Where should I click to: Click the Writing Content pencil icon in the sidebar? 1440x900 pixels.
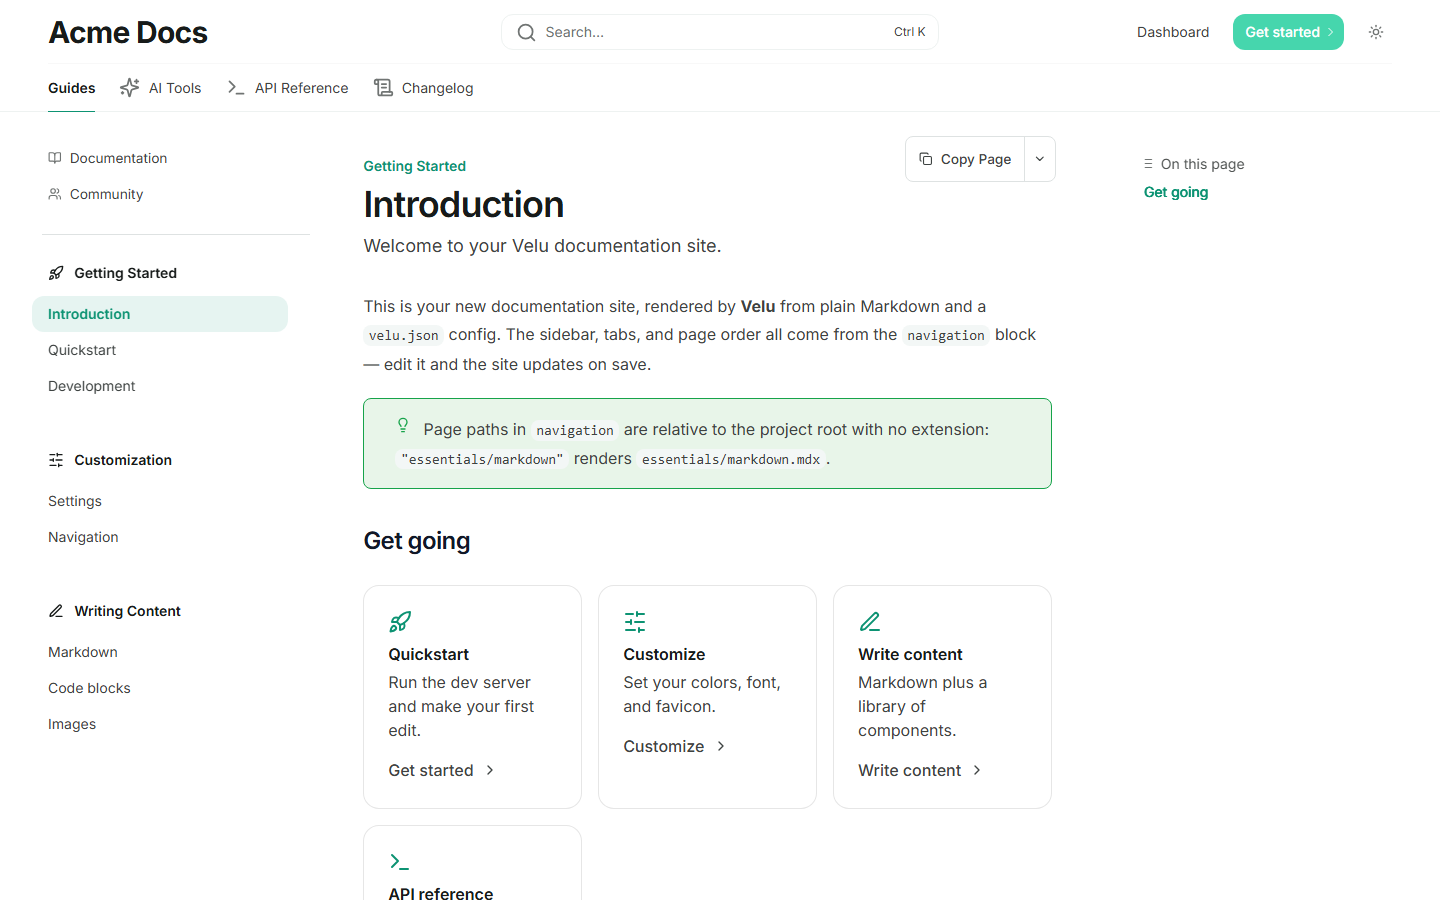point(56,611)
